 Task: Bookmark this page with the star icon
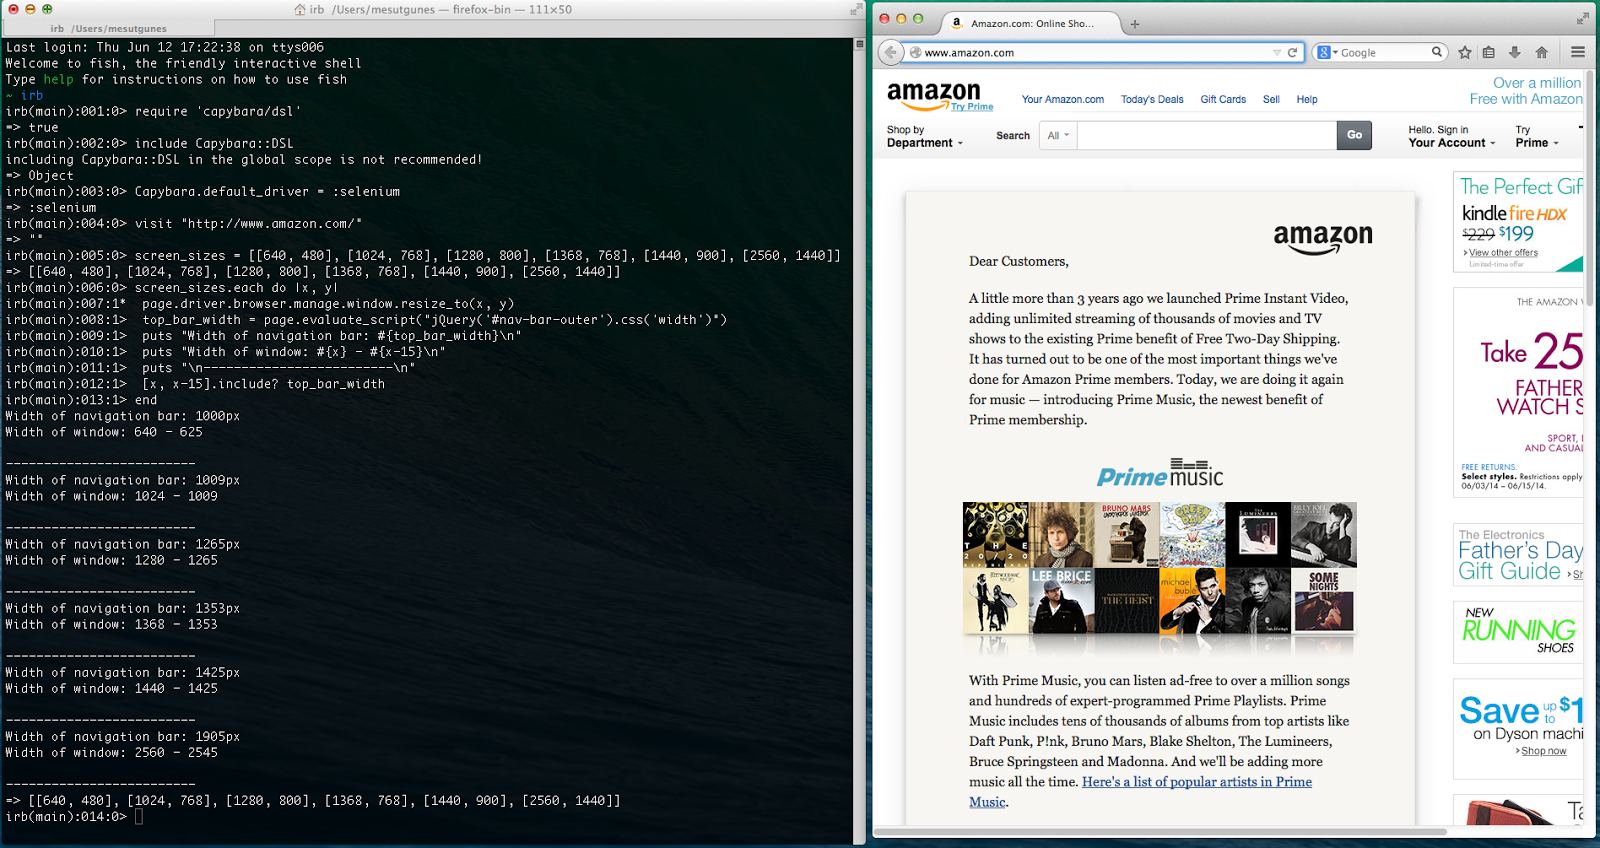point(1465,52)
